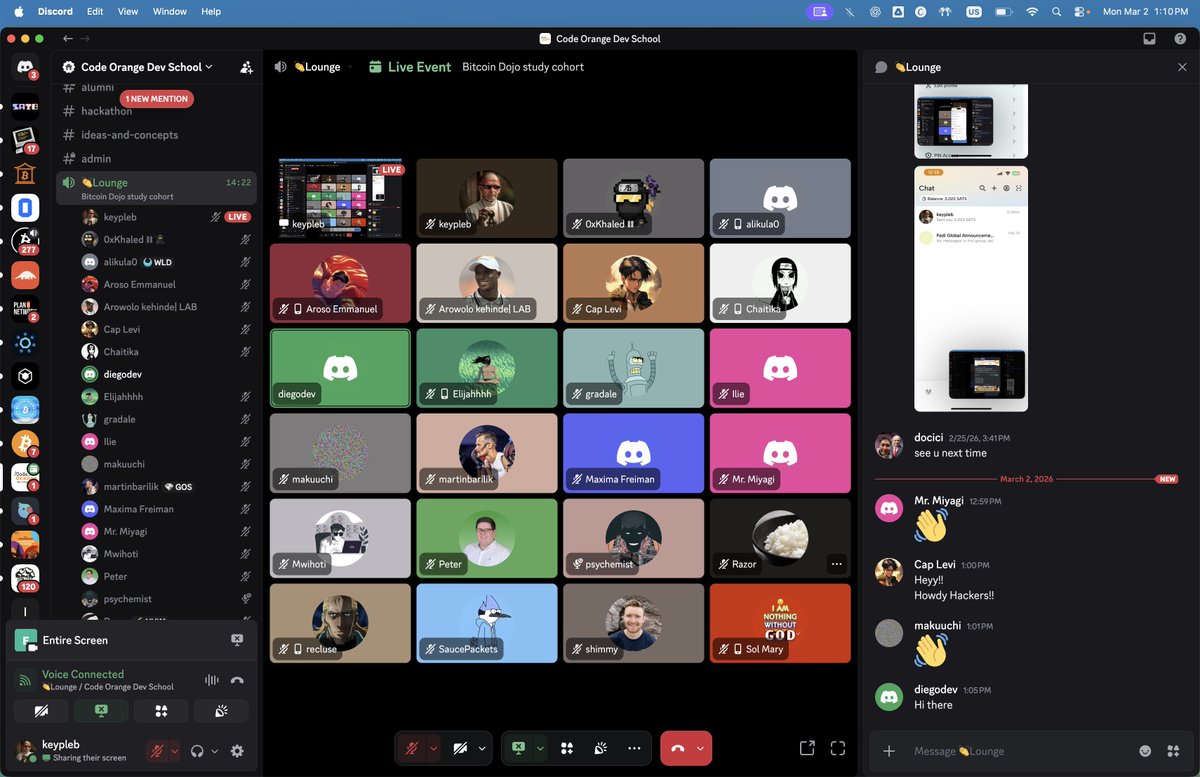Navigate back with the left arrow

tap(67, 39)
